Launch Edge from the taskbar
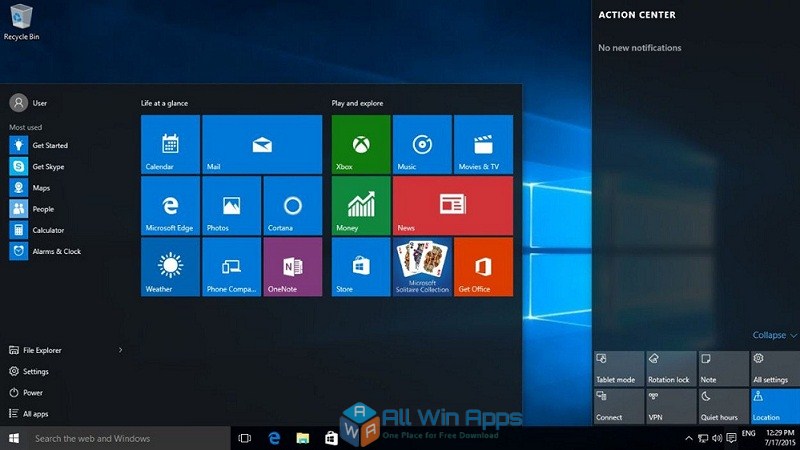 click(274, 438)
